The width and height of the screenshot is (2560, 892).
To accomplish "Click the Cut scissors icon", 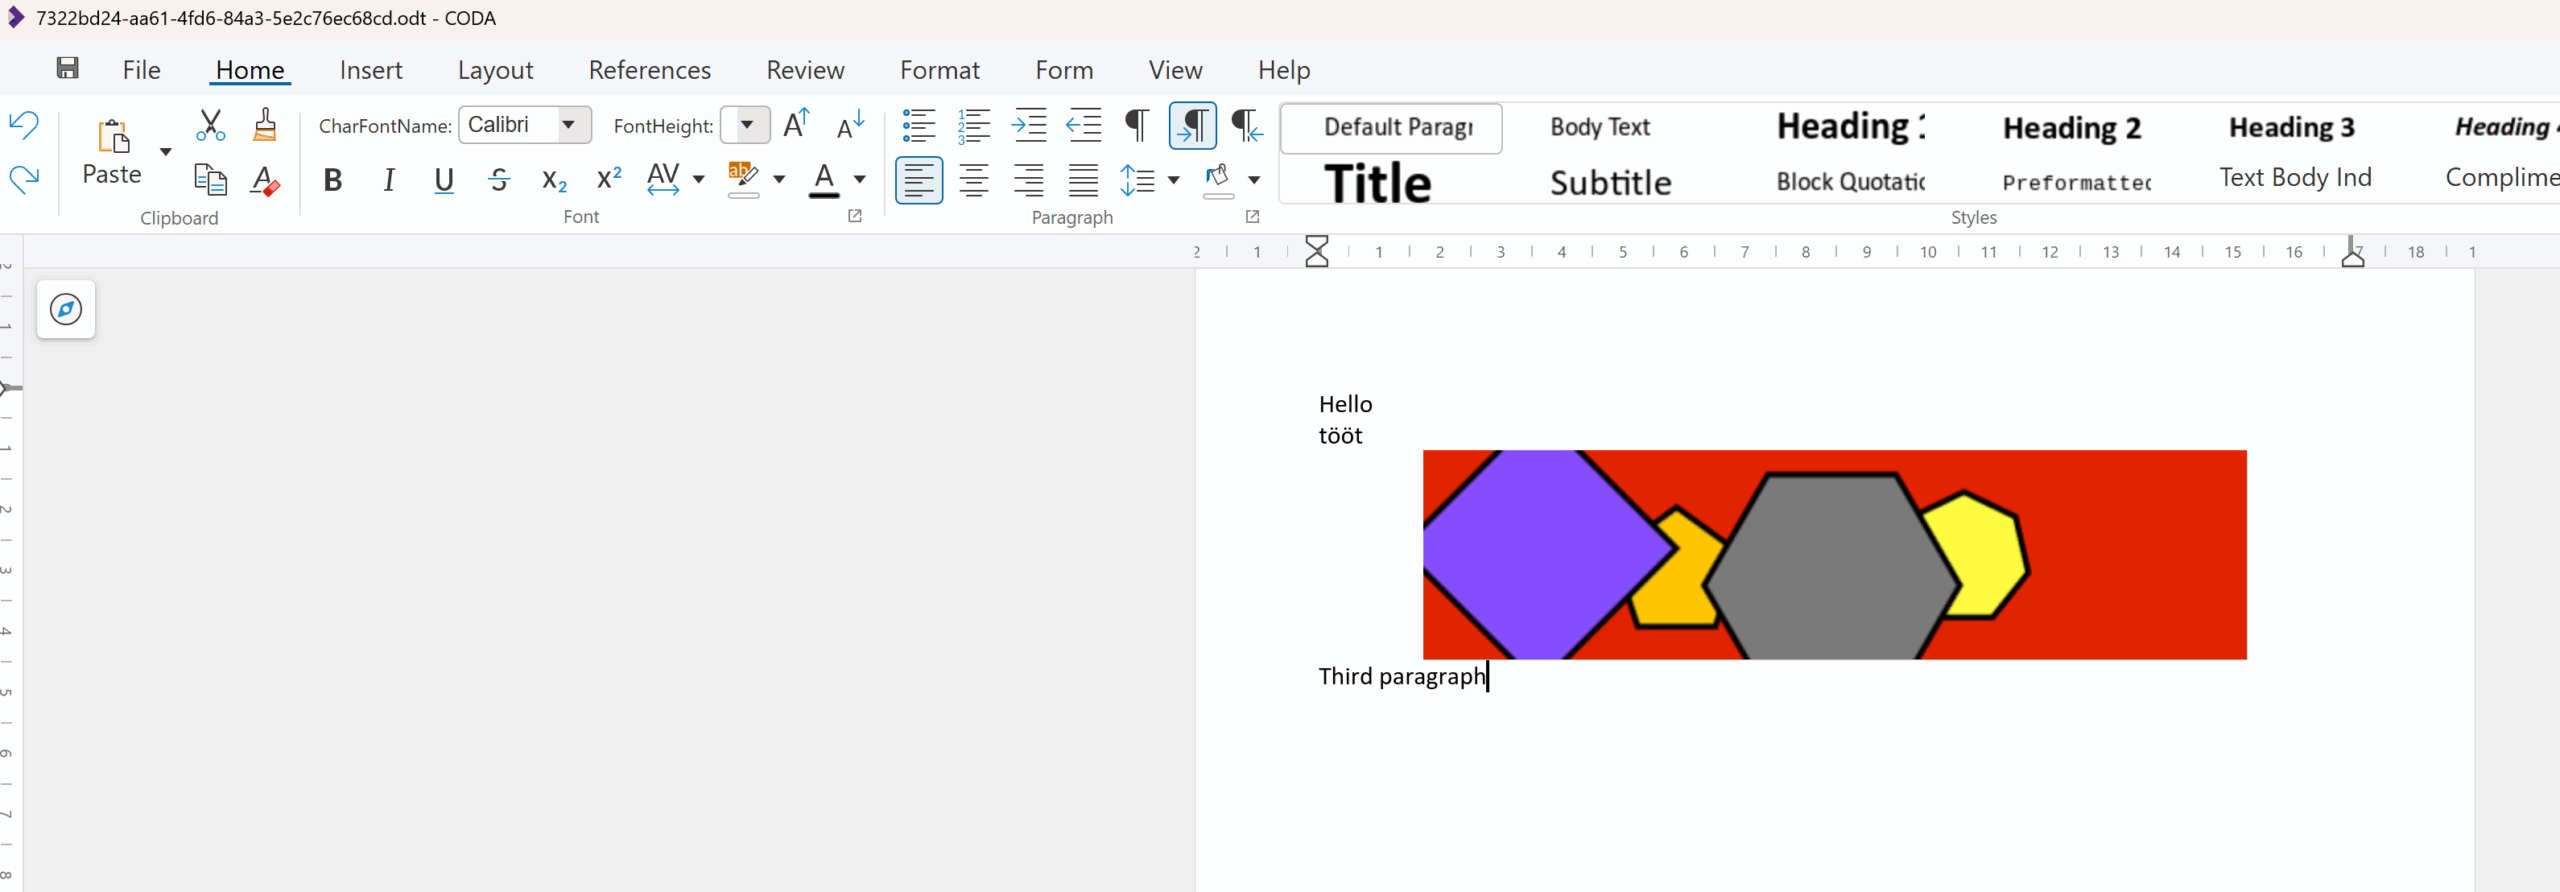I will tap(210, 125).
